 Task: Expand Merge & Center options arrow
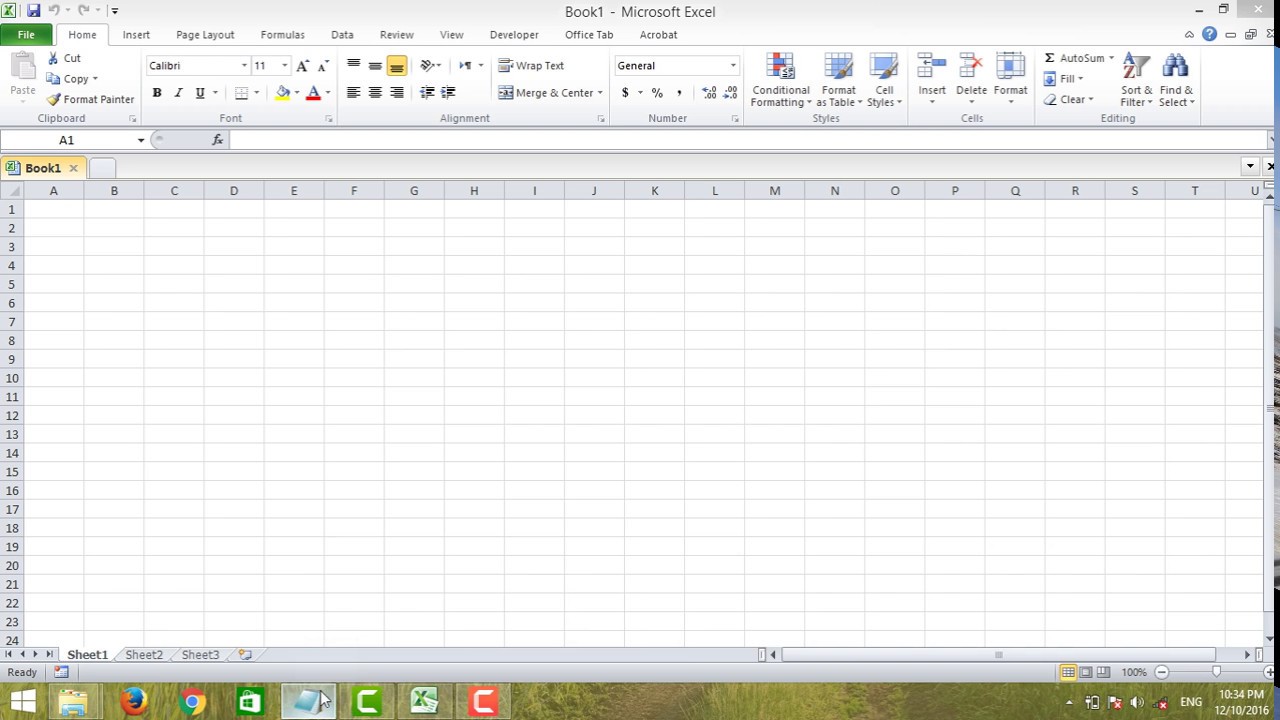pos(600,93)
